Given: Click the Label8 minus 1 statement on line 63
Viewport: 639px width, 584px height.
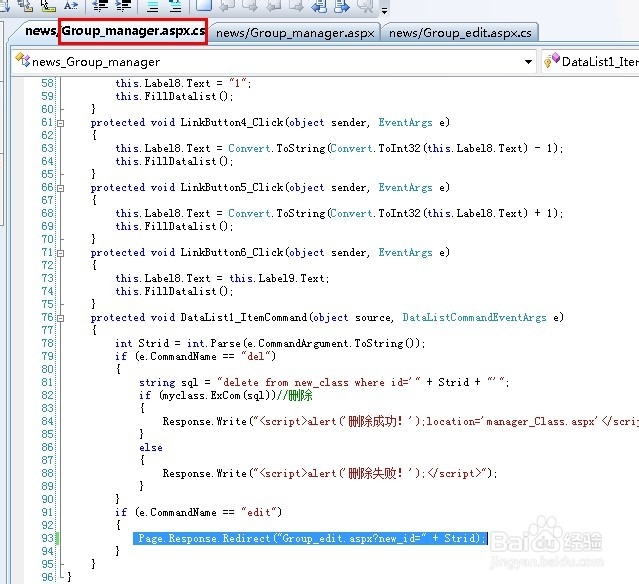Looking at the screenshot, I should point(339,148).
